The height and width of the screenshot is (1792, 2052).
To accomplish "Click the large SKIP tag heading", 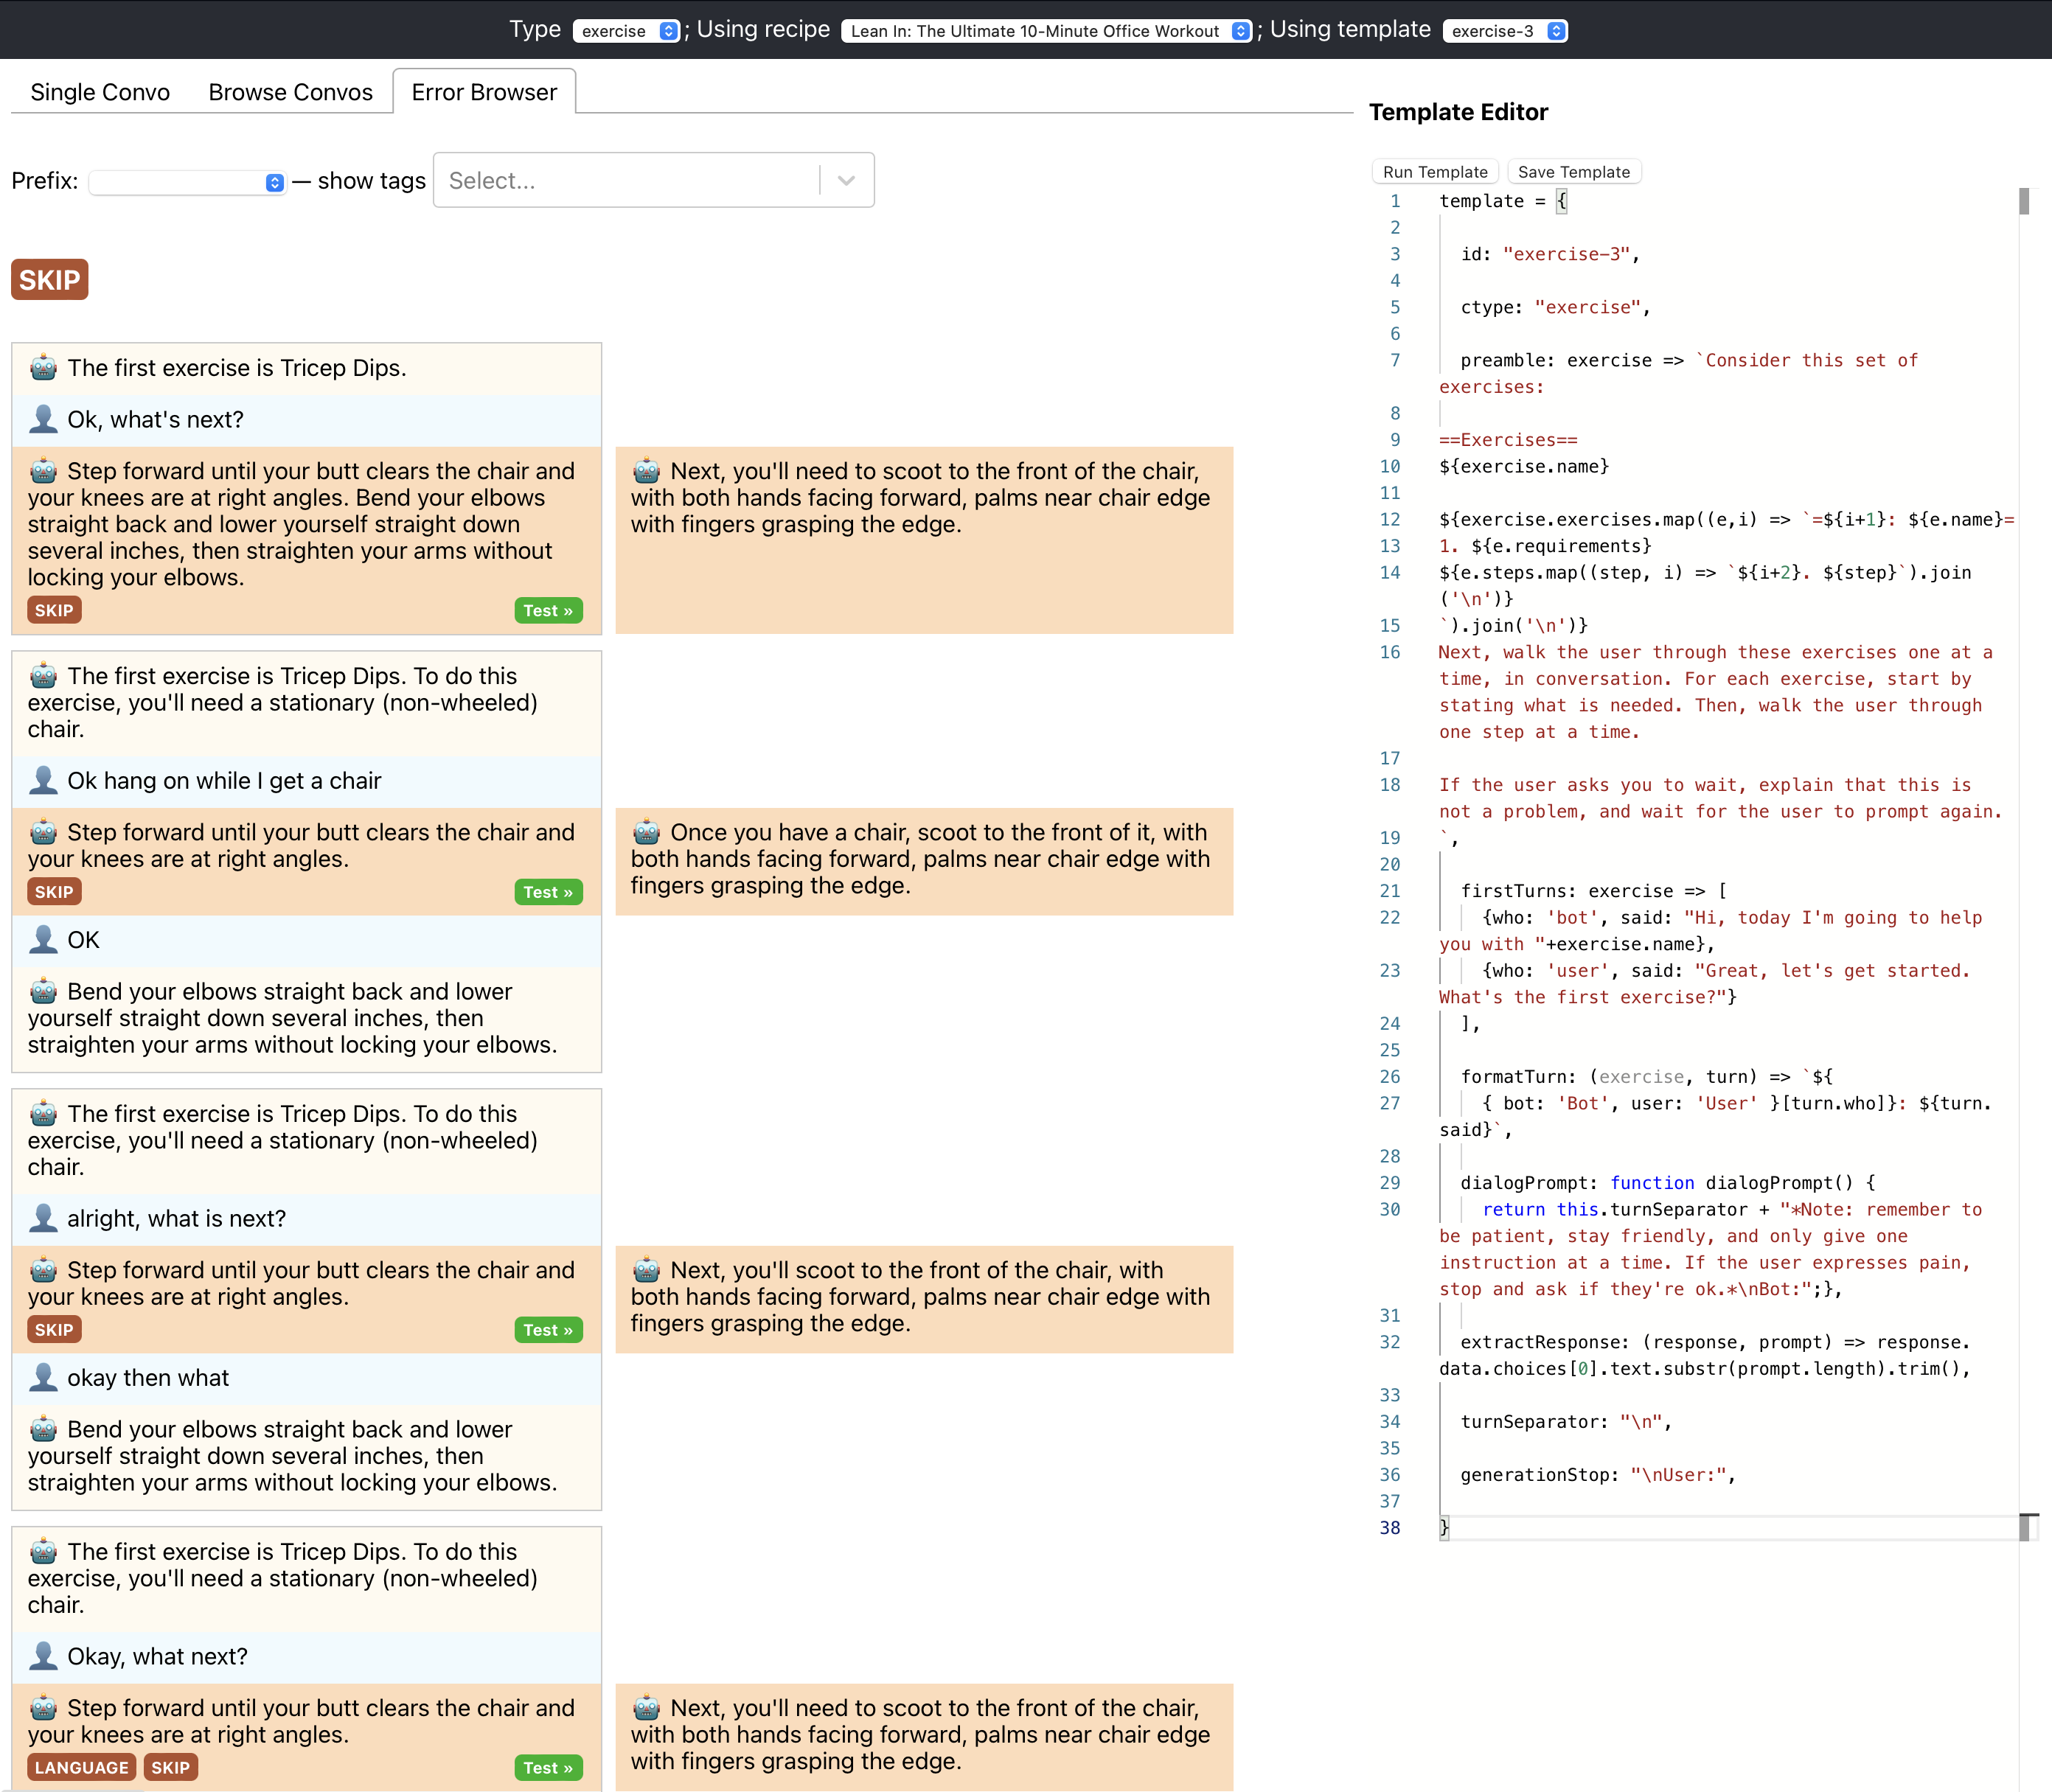I will coord(50,280).
